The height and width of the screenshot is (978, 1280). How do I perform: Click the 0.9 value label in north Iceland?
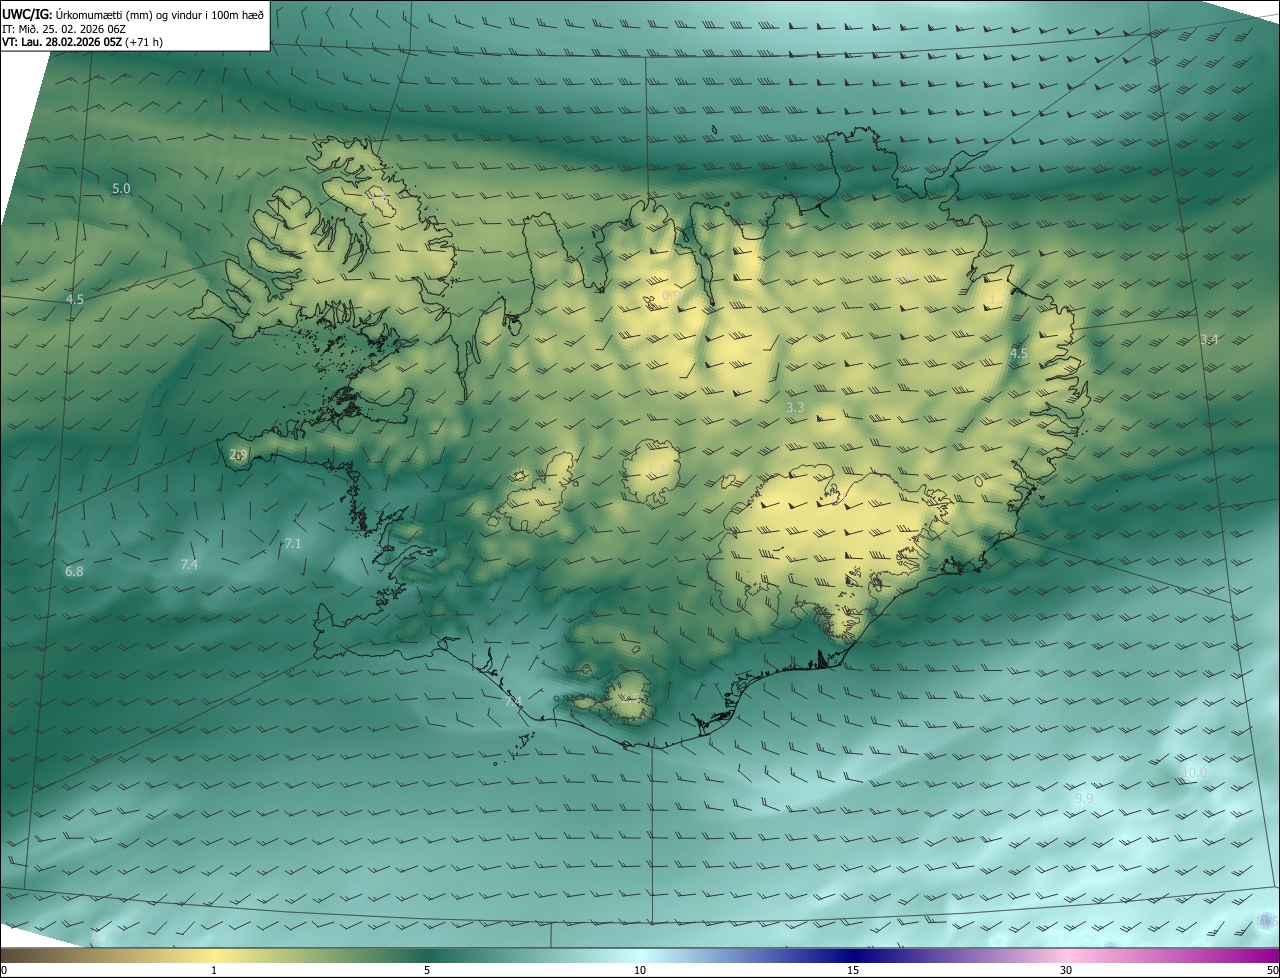(671, 296)
